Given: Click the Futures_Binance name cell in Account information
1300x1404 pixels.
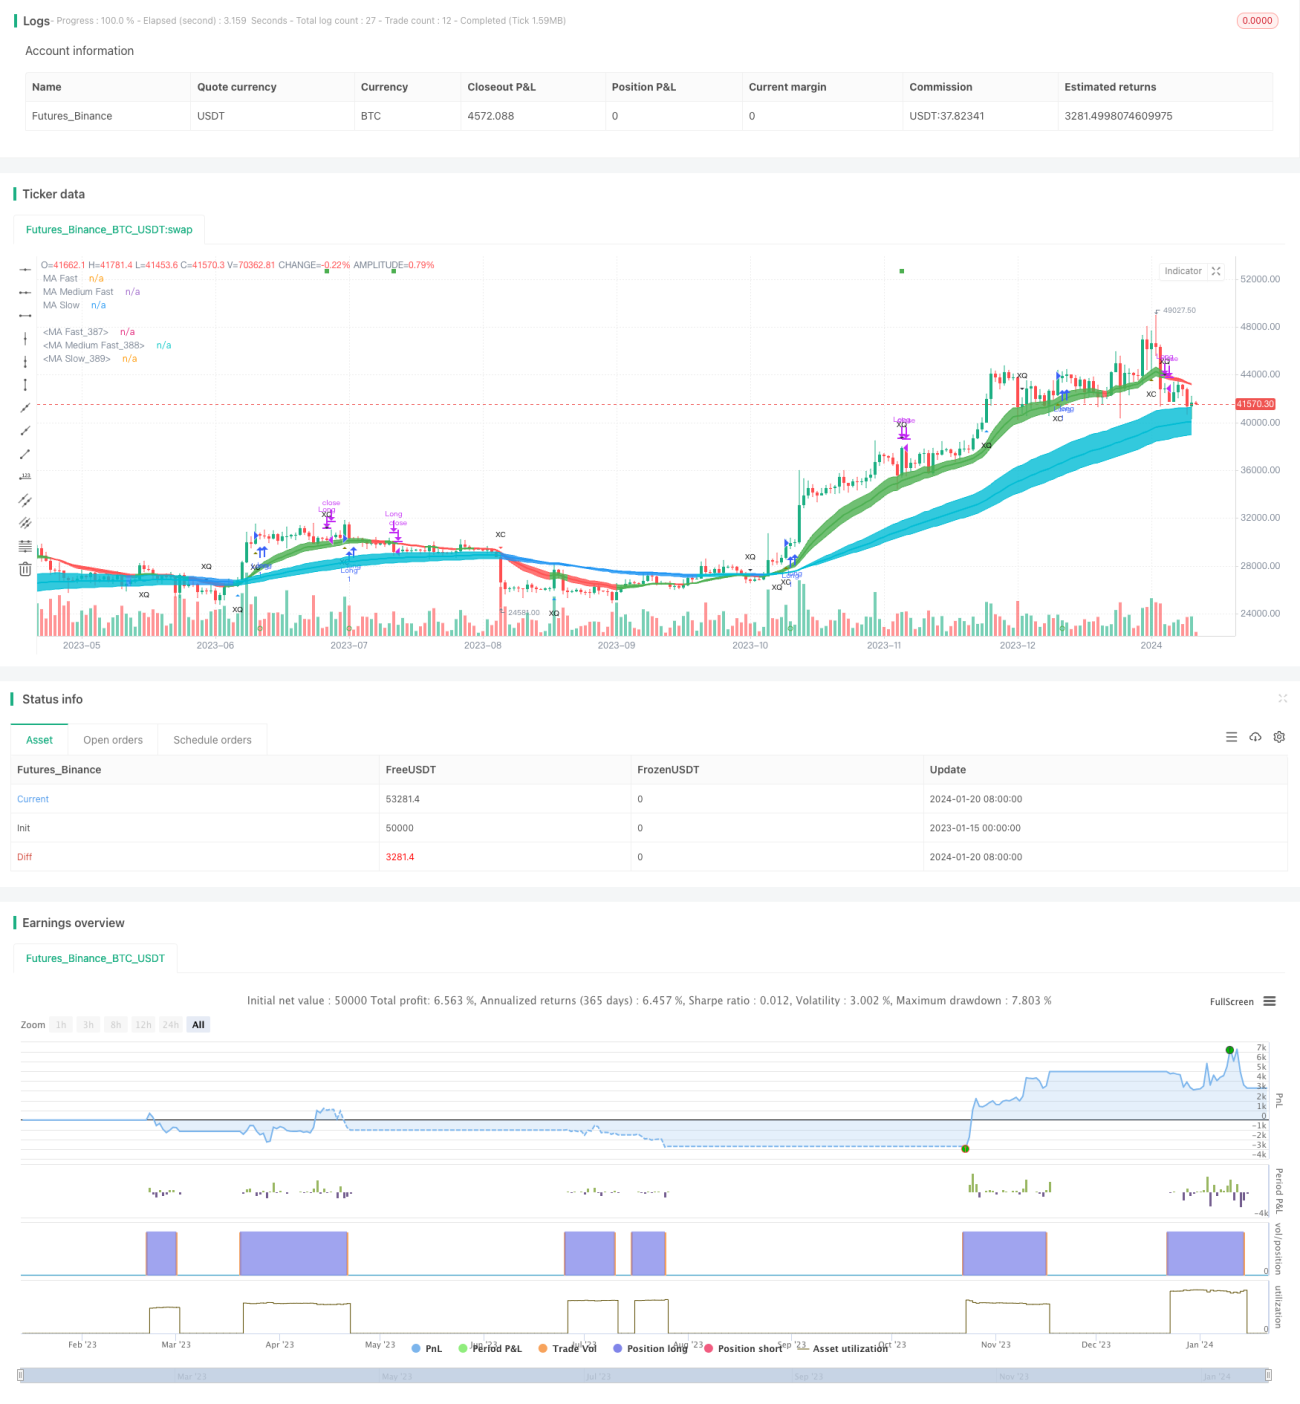Looking at the screenshot, I should pos(72,116).
